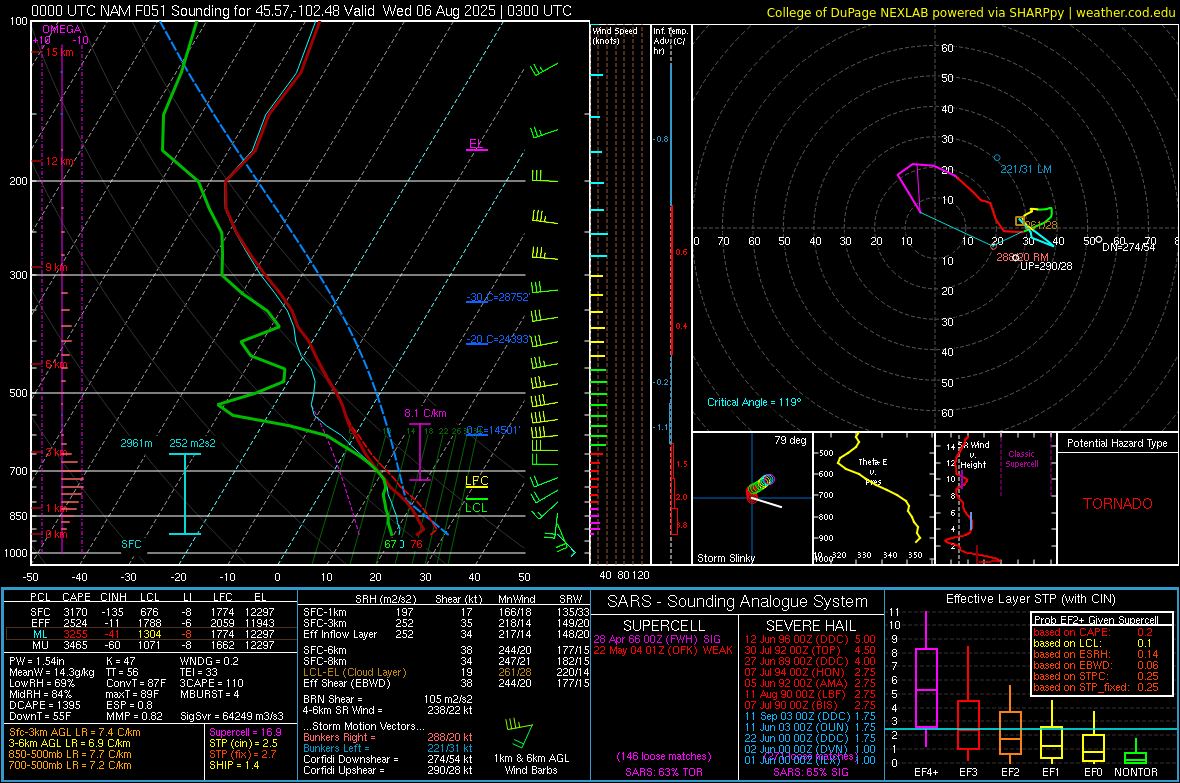The width and height of the screenshot is (1180, 783).
Task: Click the Storm Slinky caption
Action: point(725,558)
